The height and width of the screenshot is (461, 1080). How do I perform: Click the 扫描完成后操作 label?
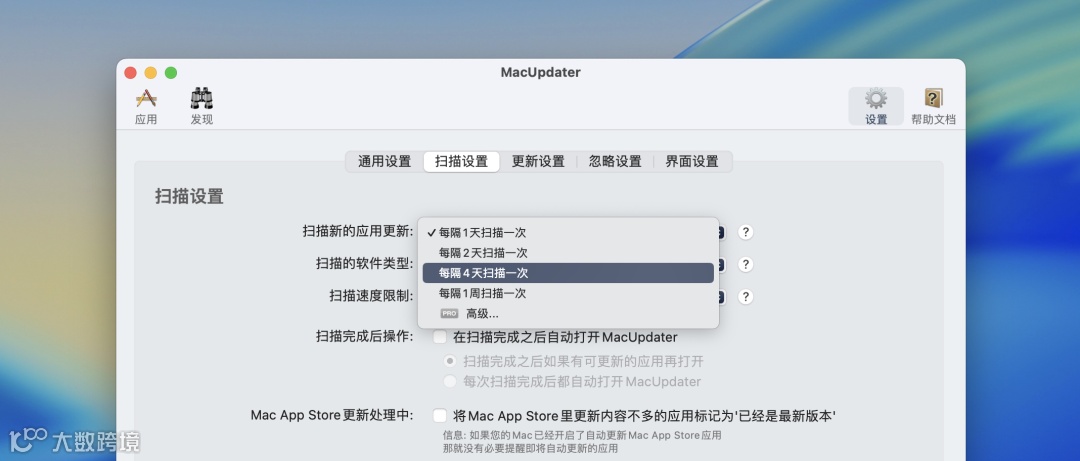[x=364, y=337]
